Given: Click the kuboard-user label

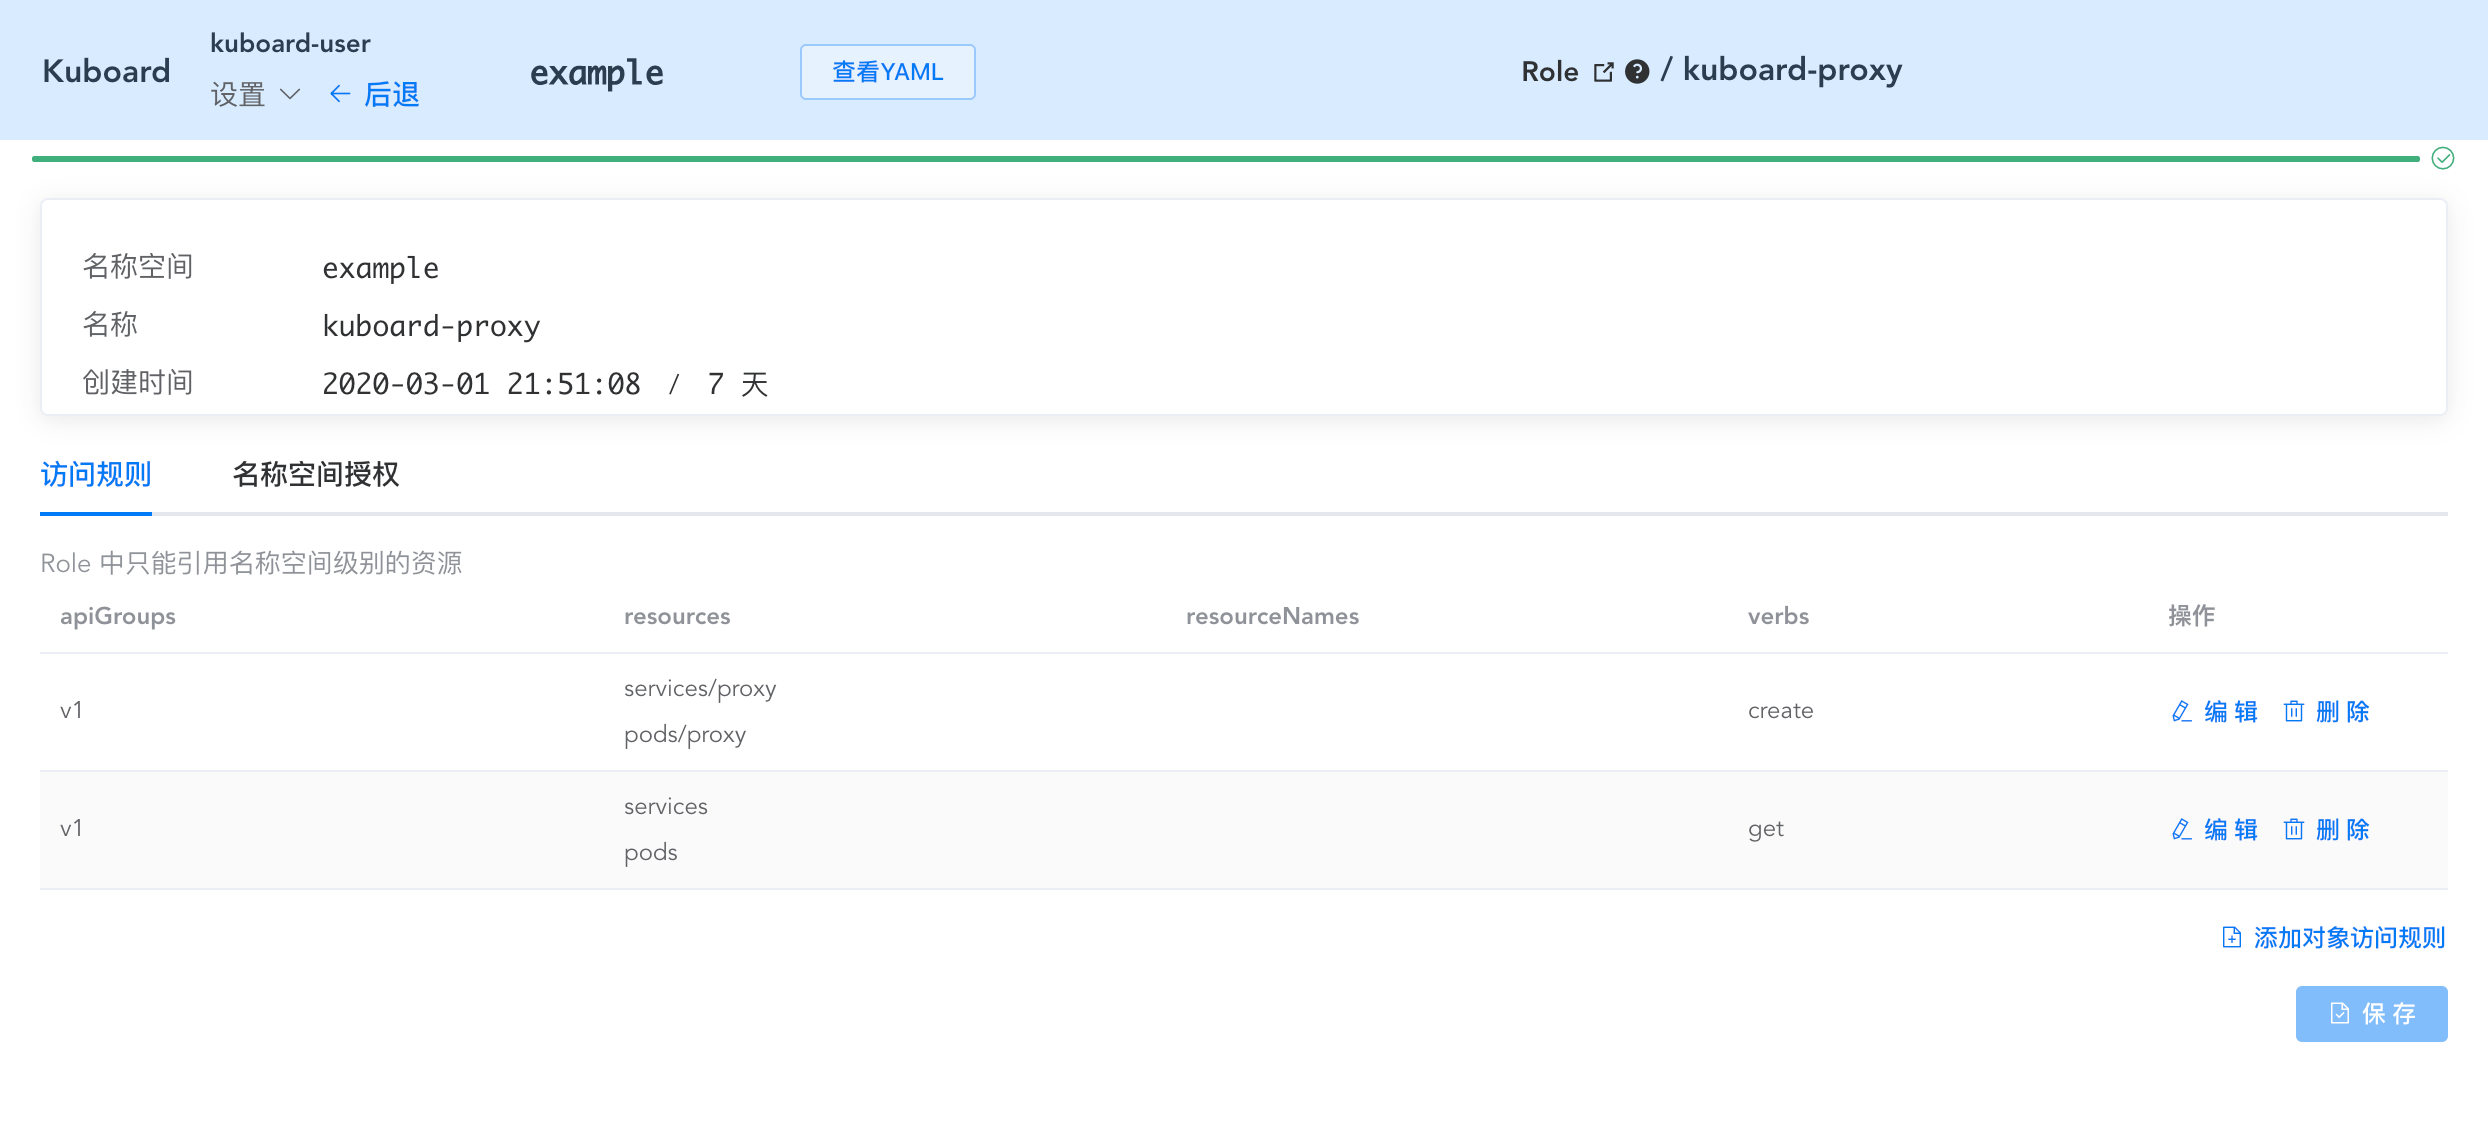Looking at the screenshot, I should 290,43.
